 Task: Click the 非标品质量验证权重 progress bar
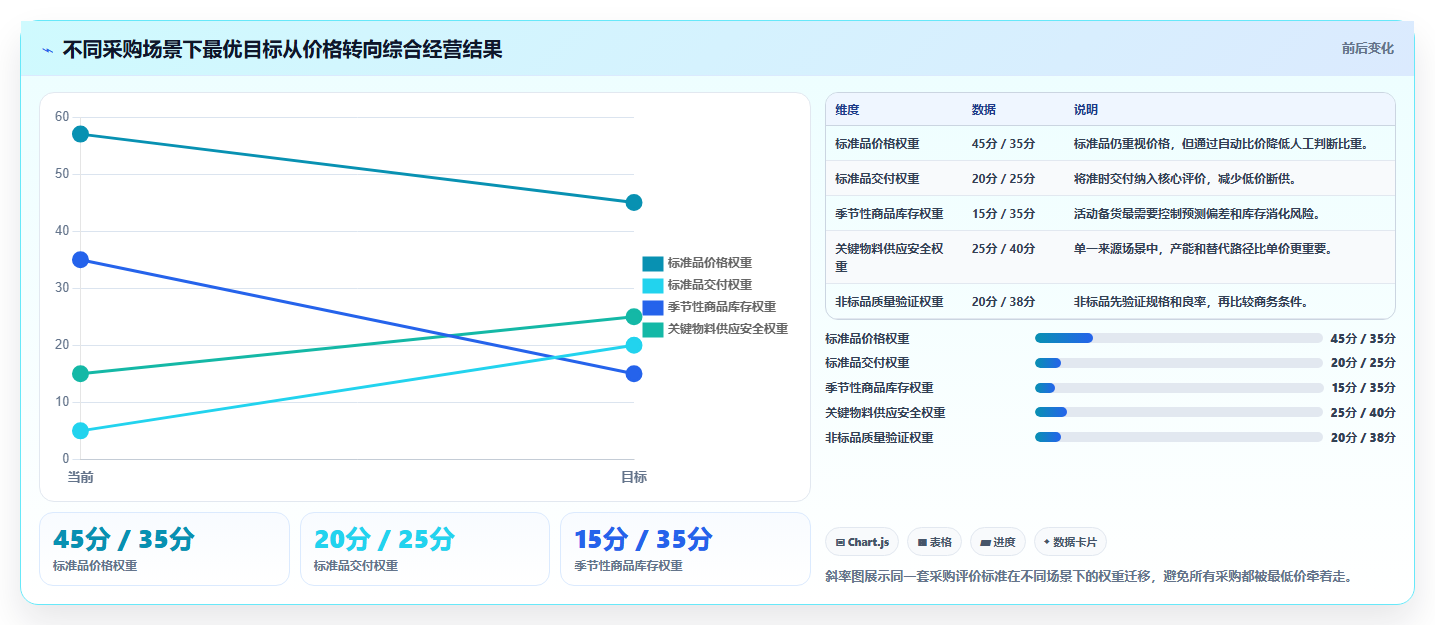tap(1179, 437)
